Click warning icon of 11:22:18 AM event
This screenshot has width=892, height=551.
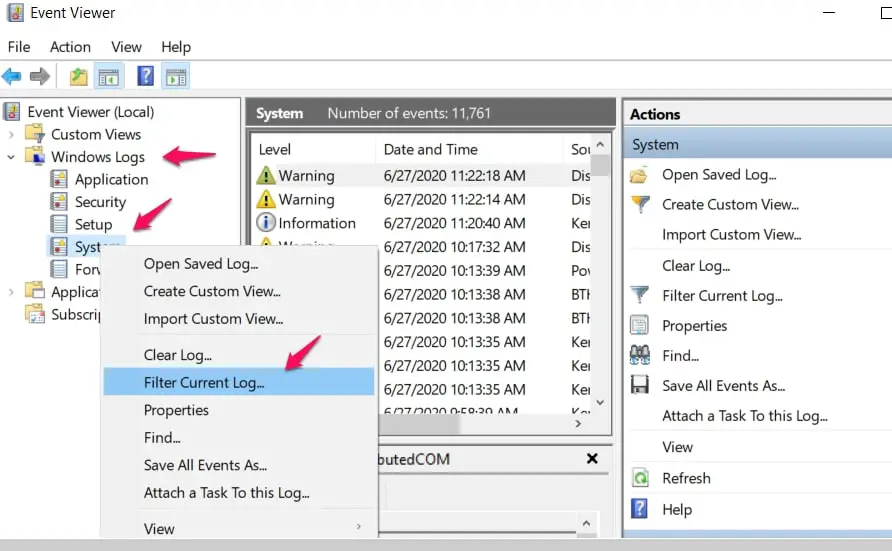(x=266, y=175)
